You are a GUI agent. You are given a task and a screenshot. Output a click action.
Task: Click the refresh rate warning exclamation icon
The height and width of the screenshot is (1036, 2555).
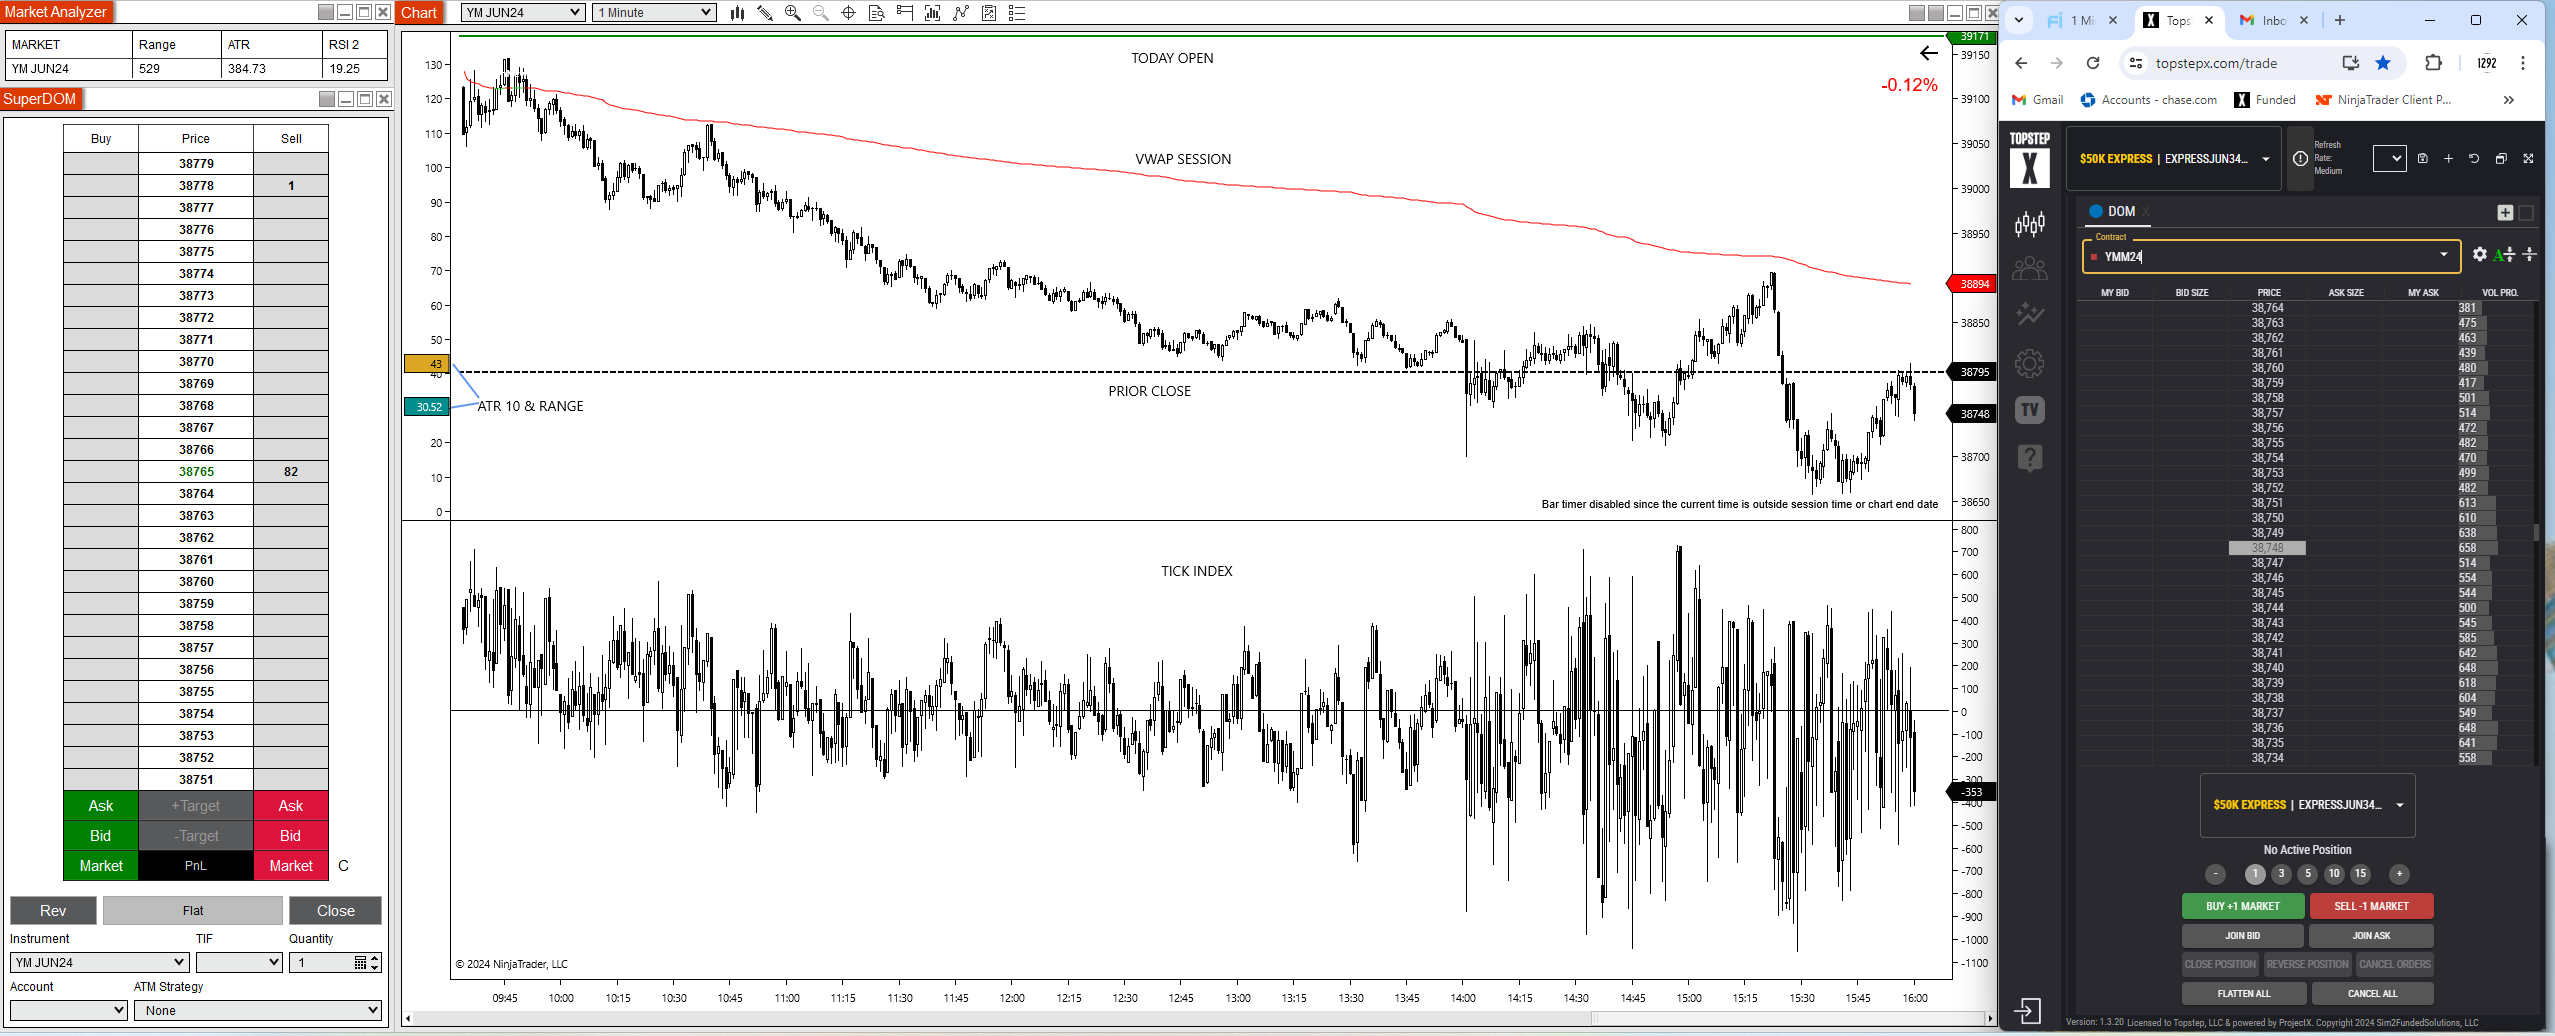2300,159
